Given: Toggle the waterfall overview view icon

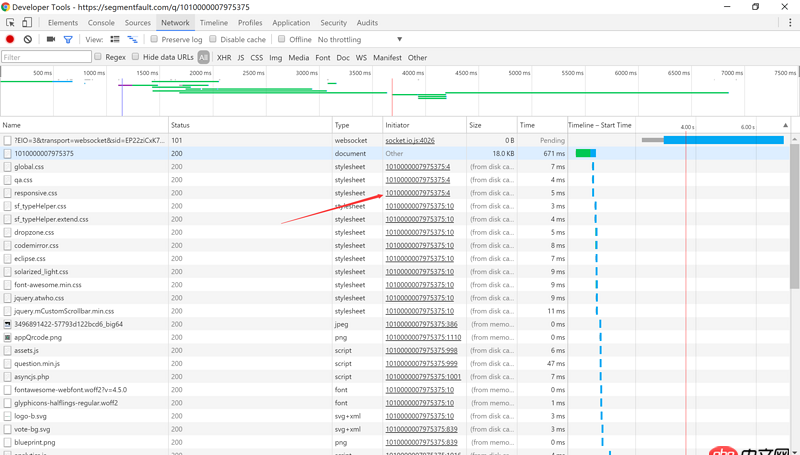Looking at the screenshot, I should 132,40.
